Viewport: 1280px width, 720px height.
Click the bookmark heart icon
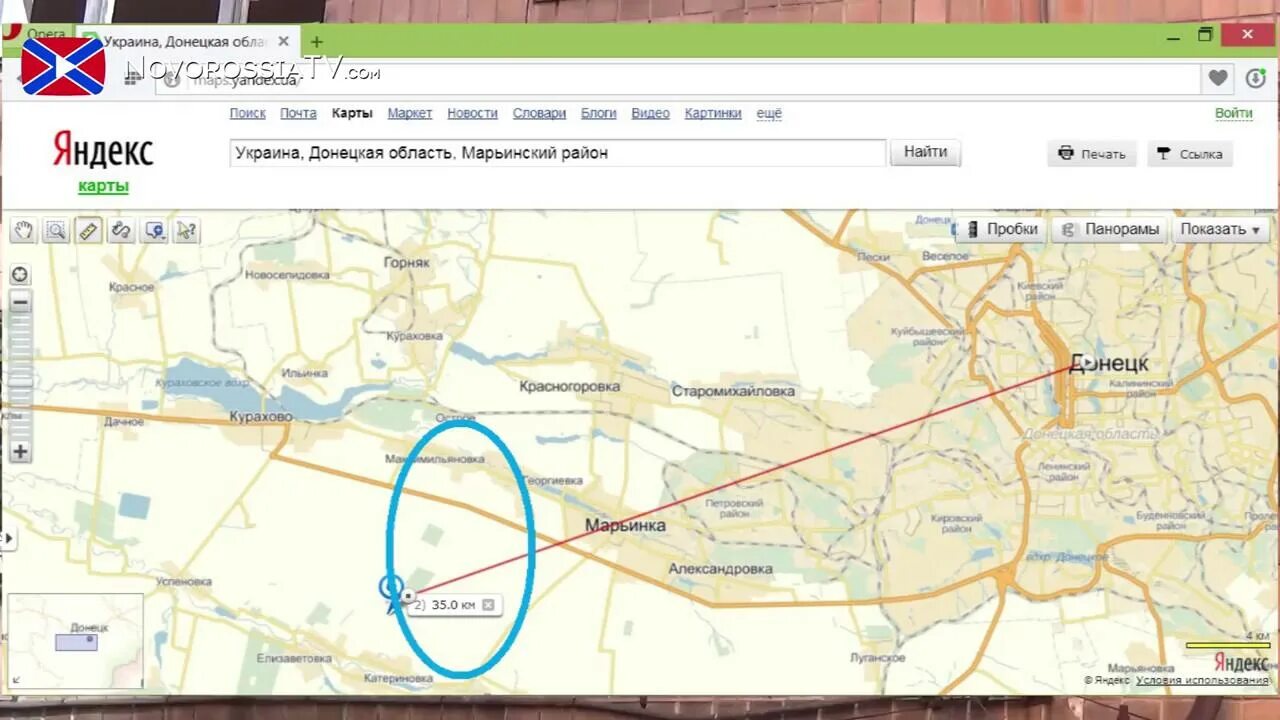pyautogui.click(x=1217, y=78)
